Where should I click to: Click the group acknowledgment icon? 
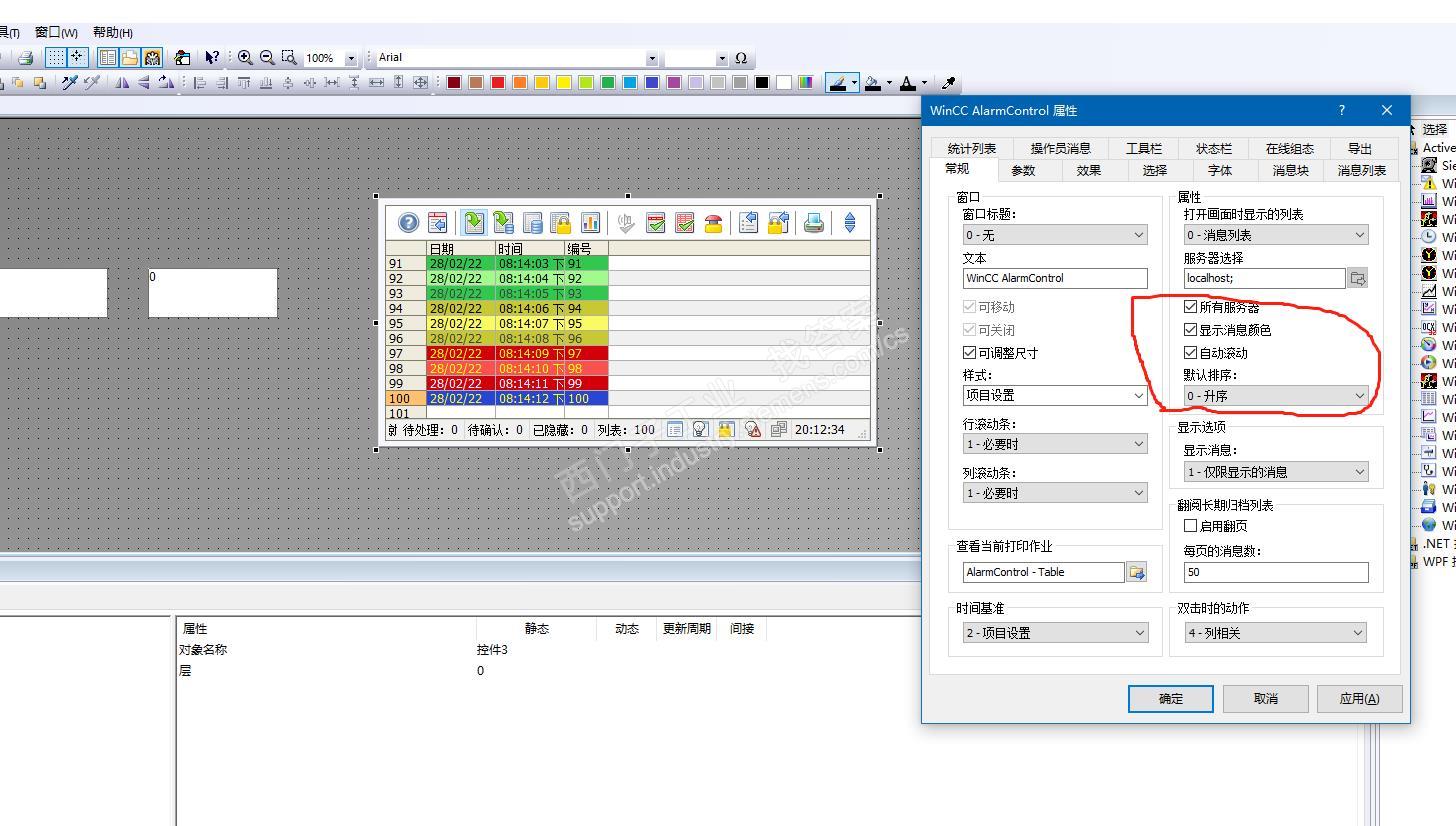tap(685, 223)
